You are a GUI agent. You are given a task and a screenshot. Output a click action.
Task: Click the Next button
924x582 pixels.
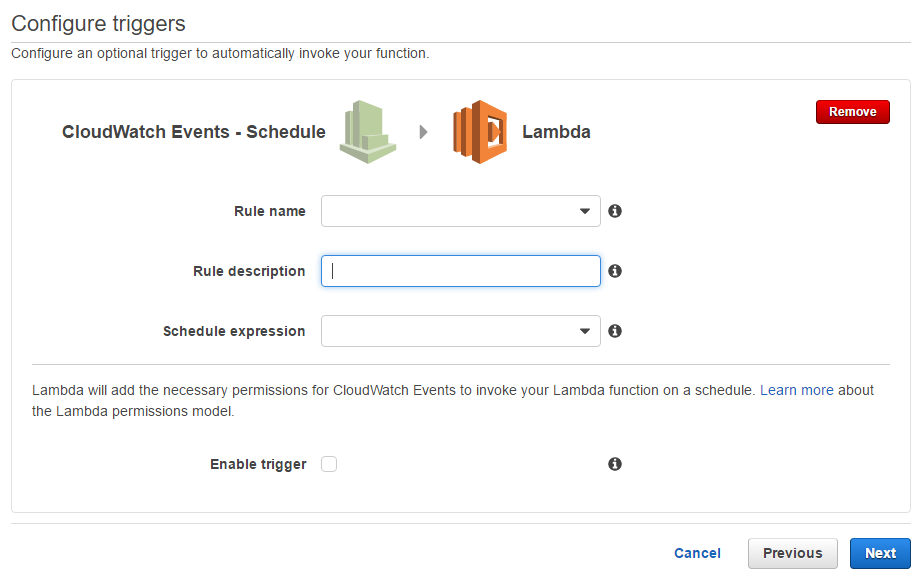[x=879, y=553]
